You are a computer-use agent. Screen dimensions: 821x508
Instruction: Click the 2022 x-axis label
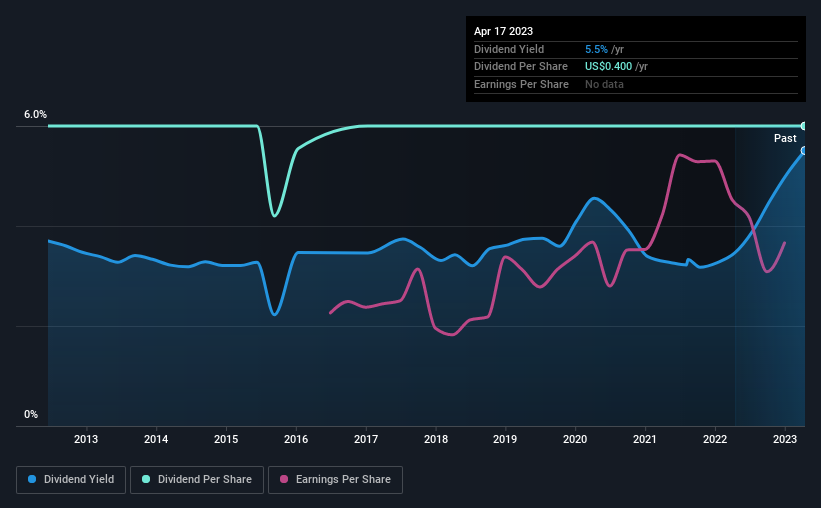(715, 439)
